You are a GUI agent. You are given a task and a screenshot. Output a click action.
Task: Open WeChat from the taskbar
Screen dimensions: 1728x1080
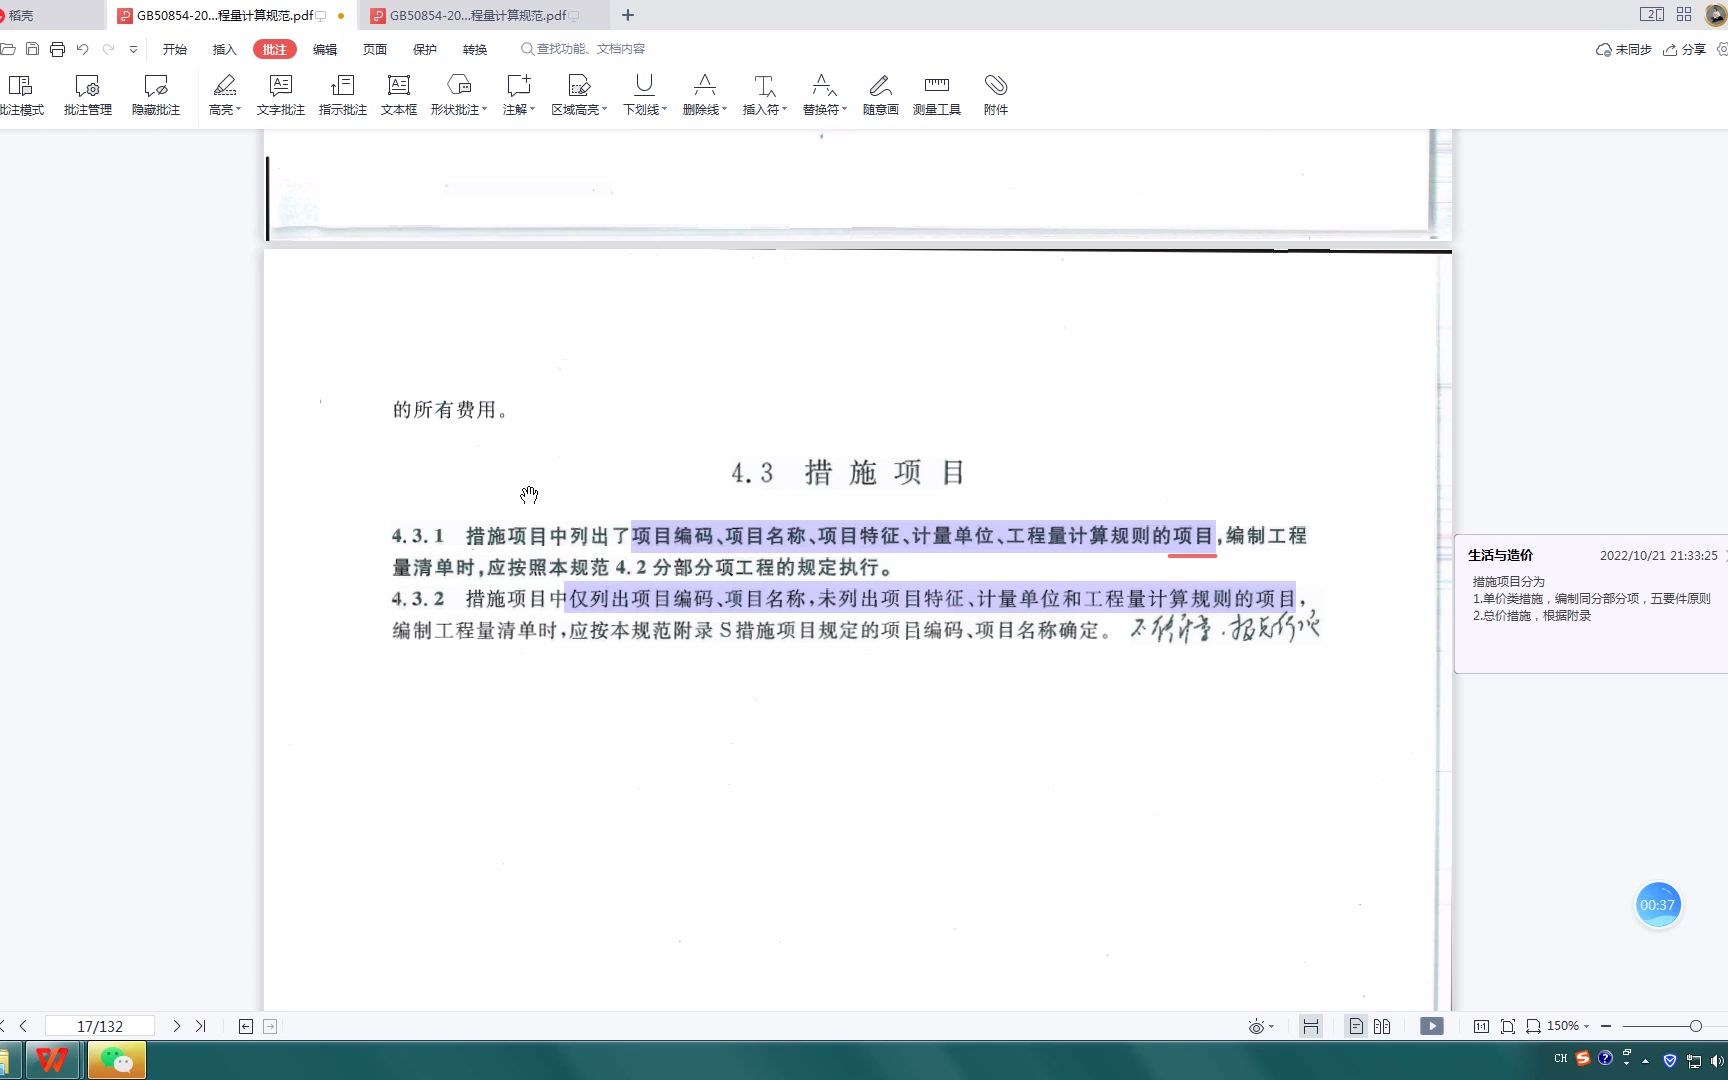click(x=117, y=1060)
